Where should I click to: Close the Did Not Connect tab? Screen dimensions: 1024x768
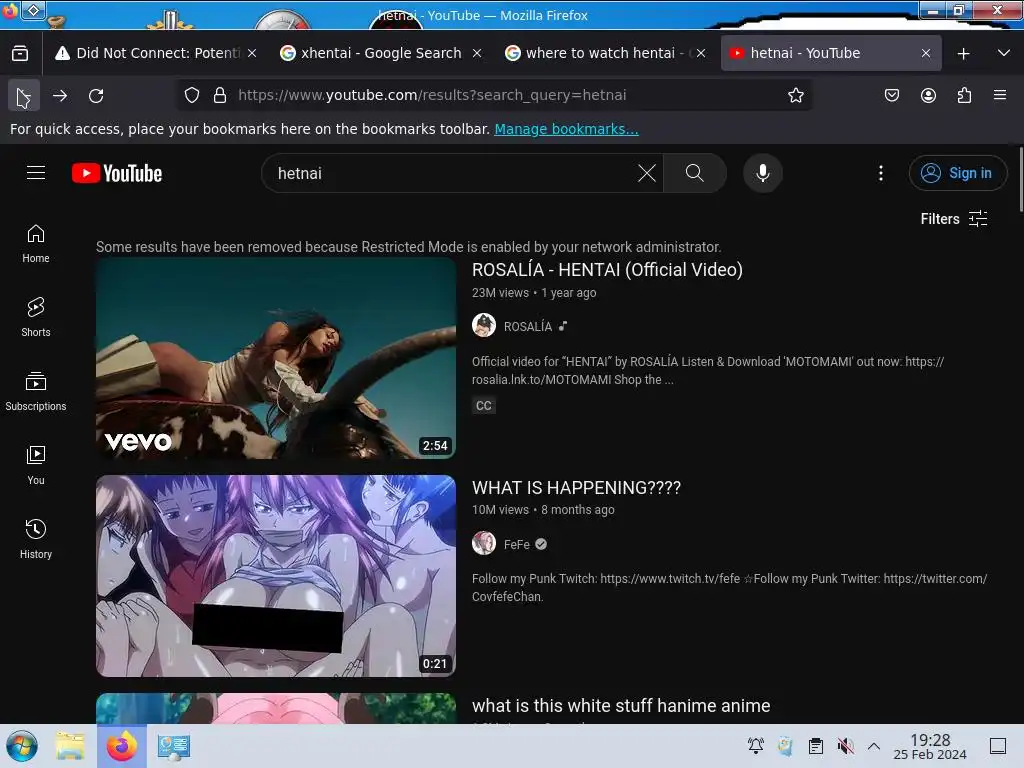click(252, 53)
